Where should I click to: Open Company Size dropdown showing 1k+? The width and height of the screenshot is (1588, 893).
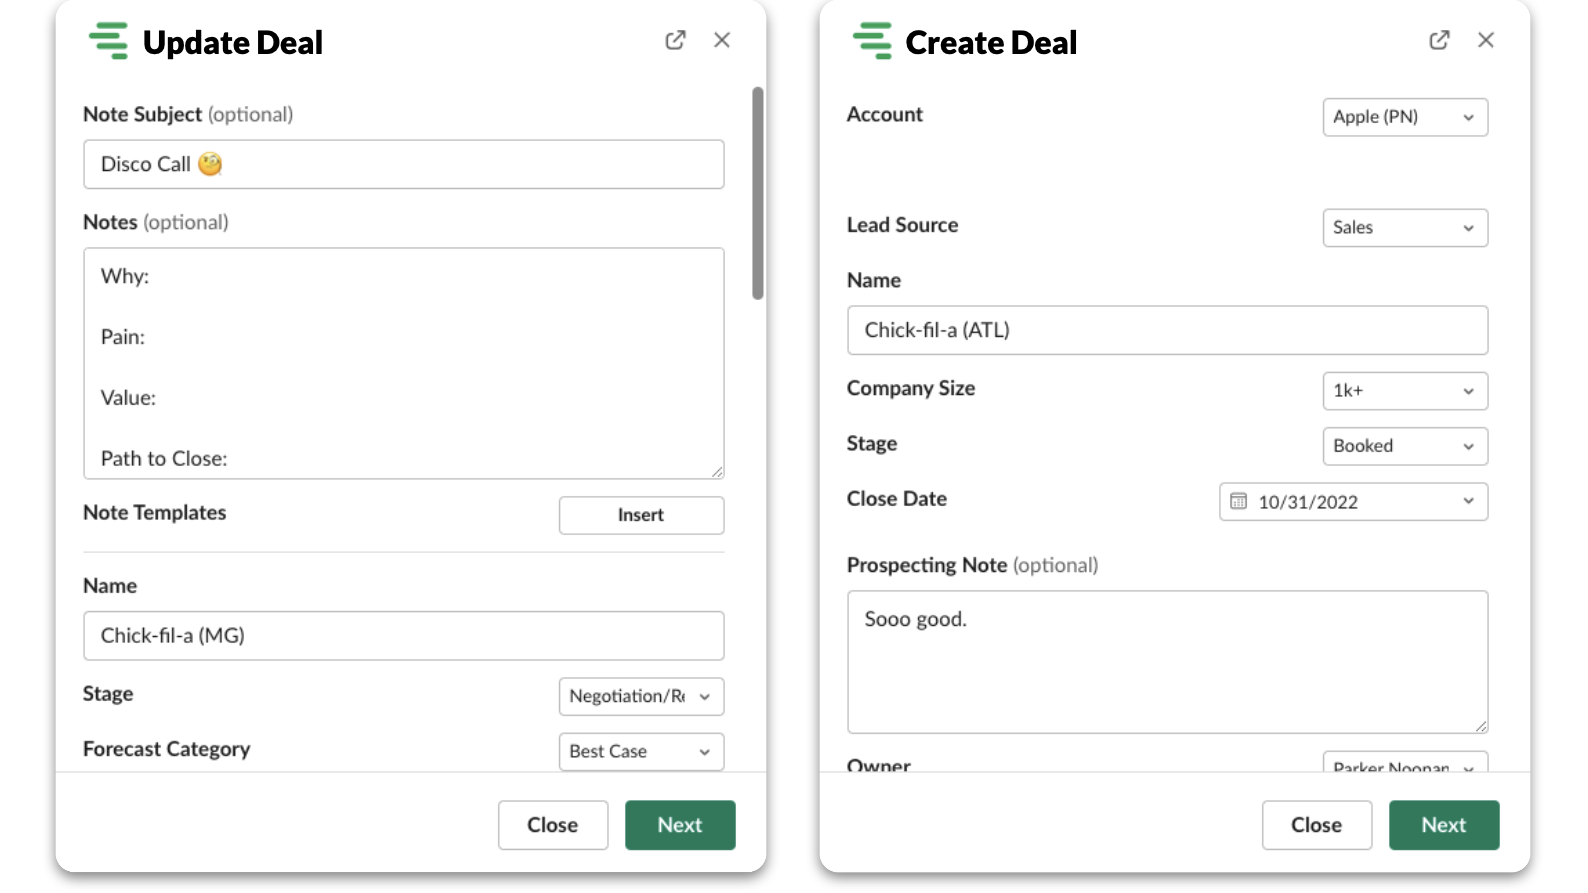pos(1404,390)
